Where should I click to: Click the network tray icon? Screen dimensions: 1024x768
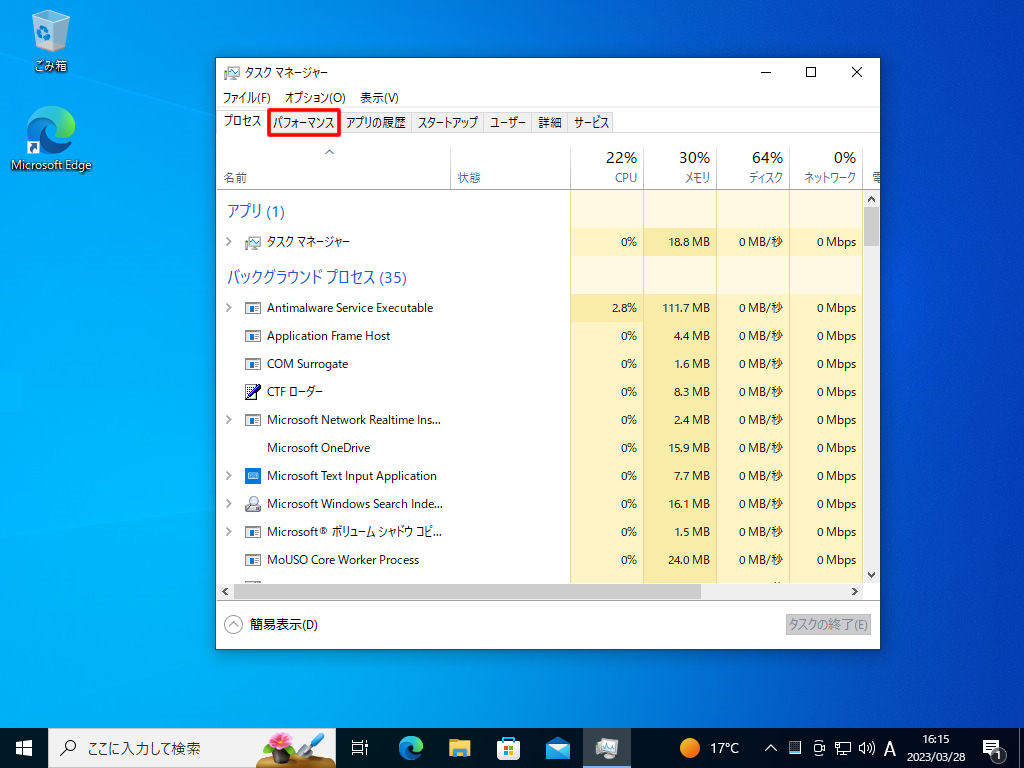[842, 748]
